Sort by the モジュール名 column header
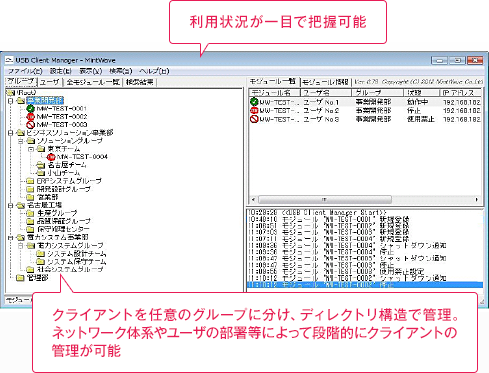Screen dimensions: 489x373 [275, 92]
